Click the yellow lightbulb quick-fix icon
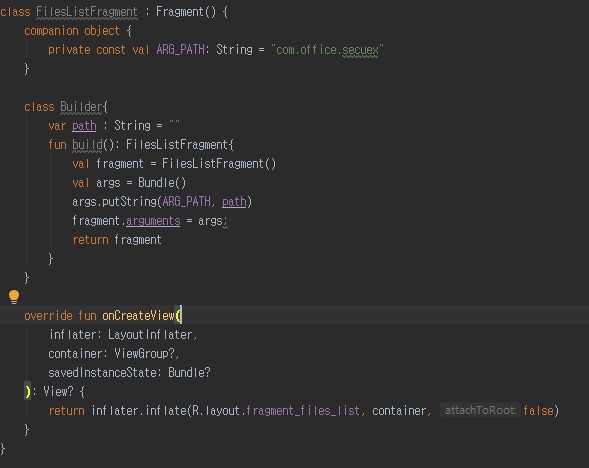Screen dimensions: 589x468 (x=14, y=297)
